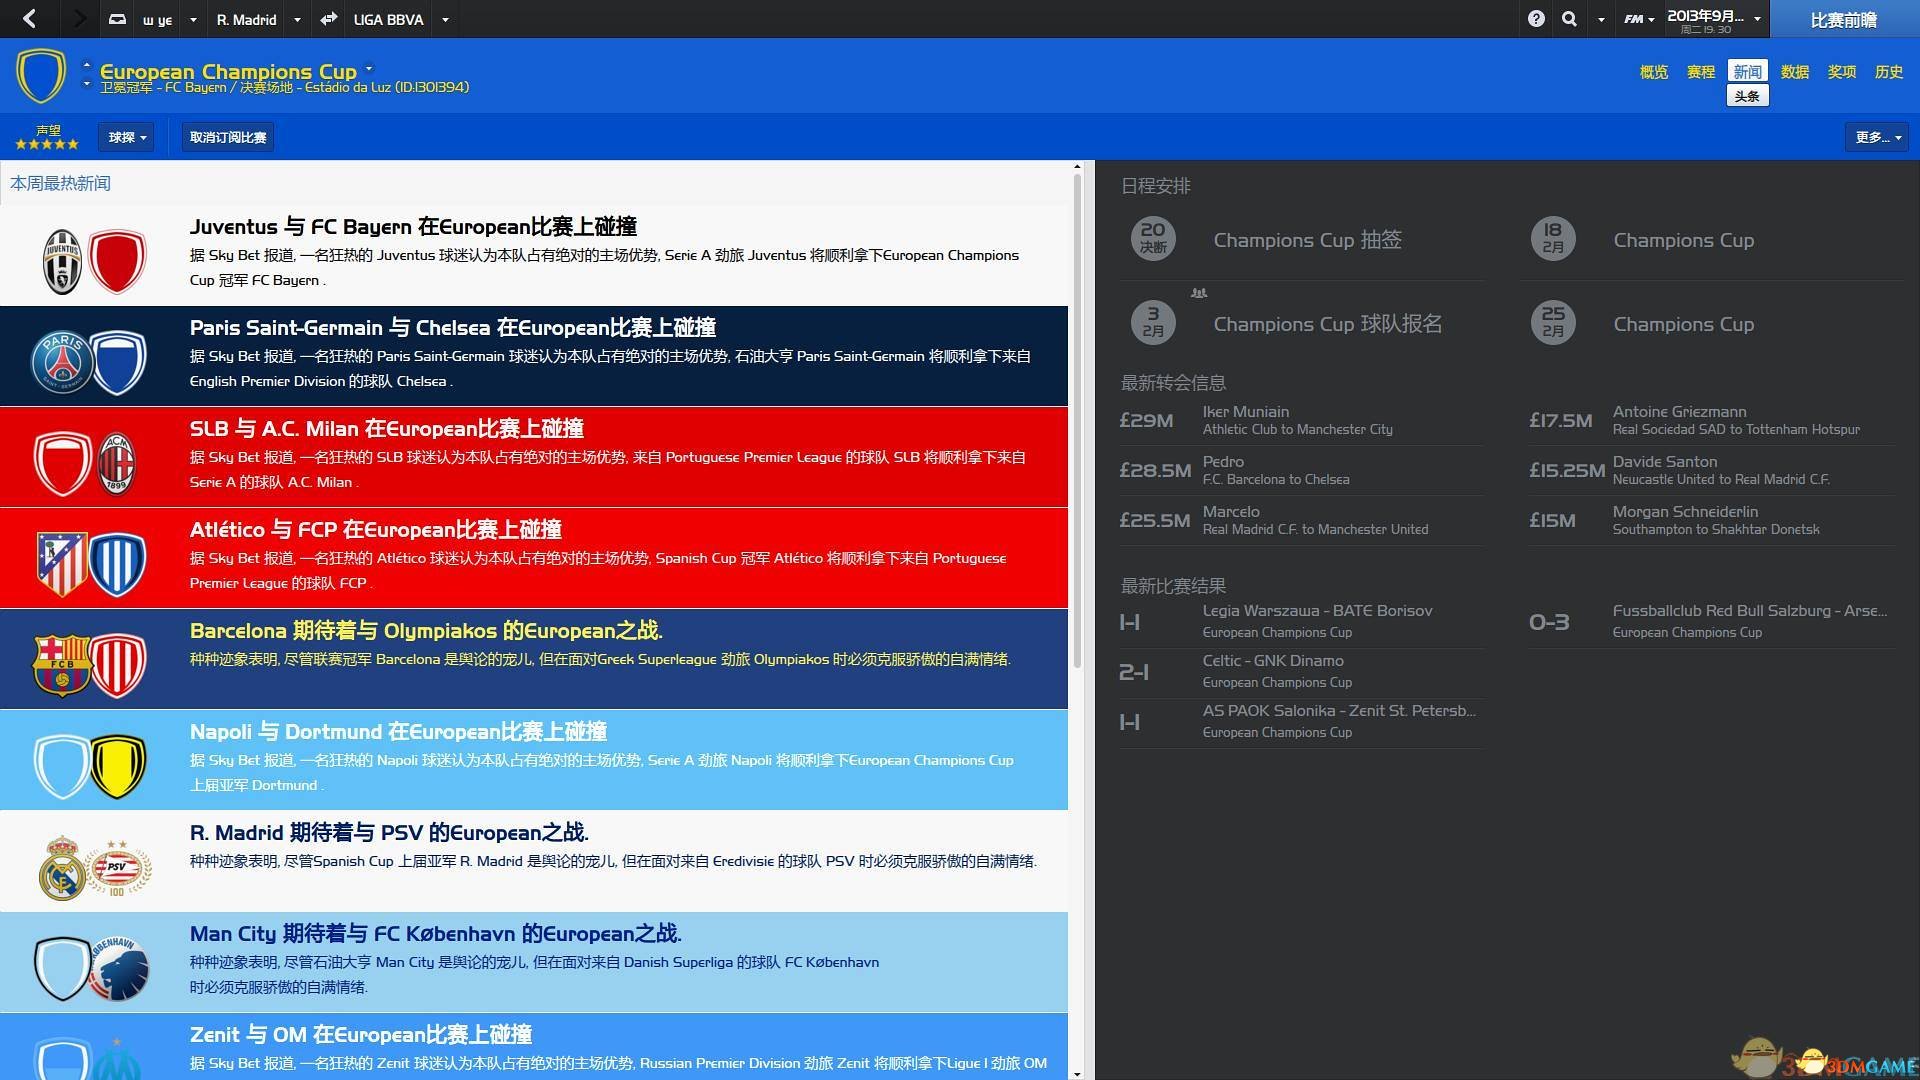Open the SLB 与 A.C. Milan headline
Image resolution: width=1920 pixels, height=1080 pixels.
(387, 429)
